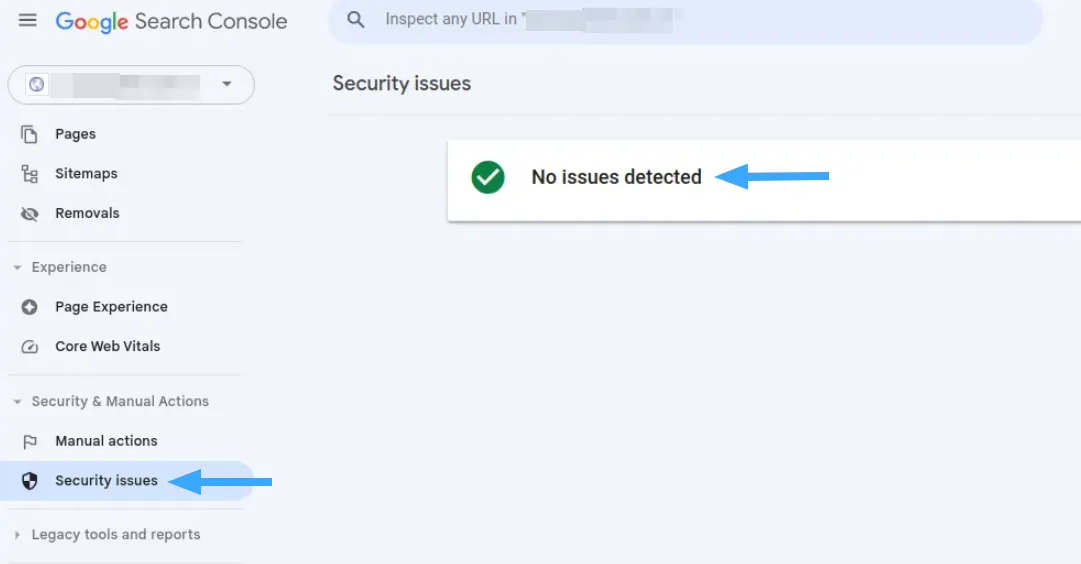Open the Sitemaps menu item
This screenshot has height=564, width=1081.
tap(86, 174)
